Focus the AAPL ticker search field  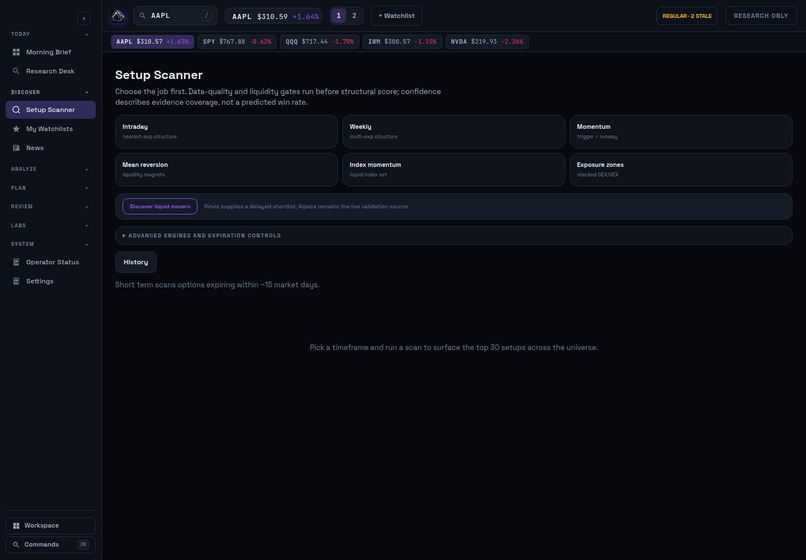[175, 16]
